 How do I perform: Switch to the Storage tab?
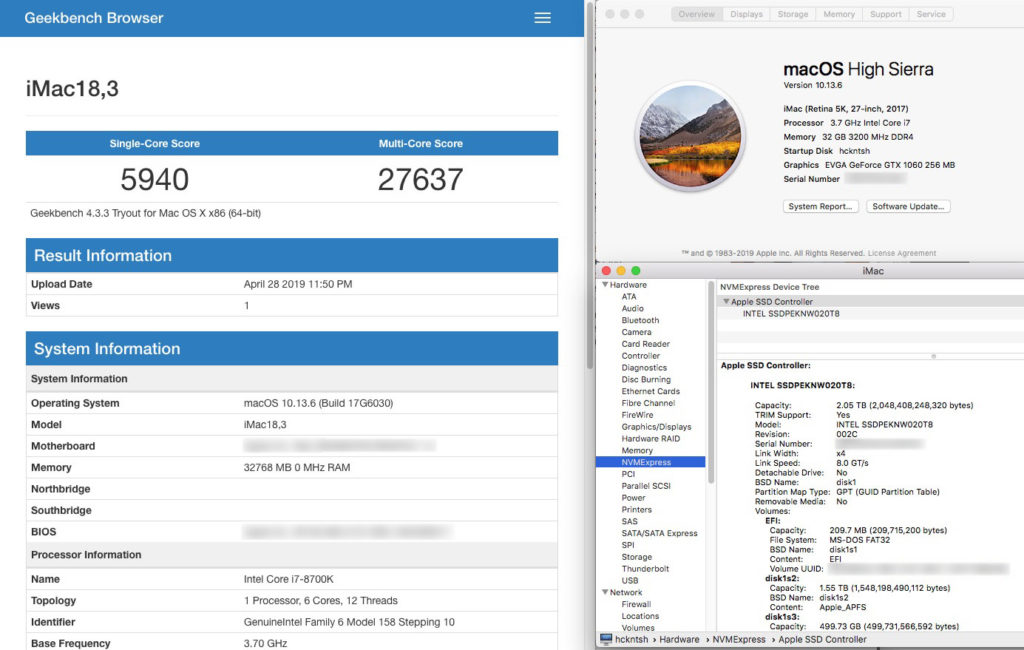793,14
